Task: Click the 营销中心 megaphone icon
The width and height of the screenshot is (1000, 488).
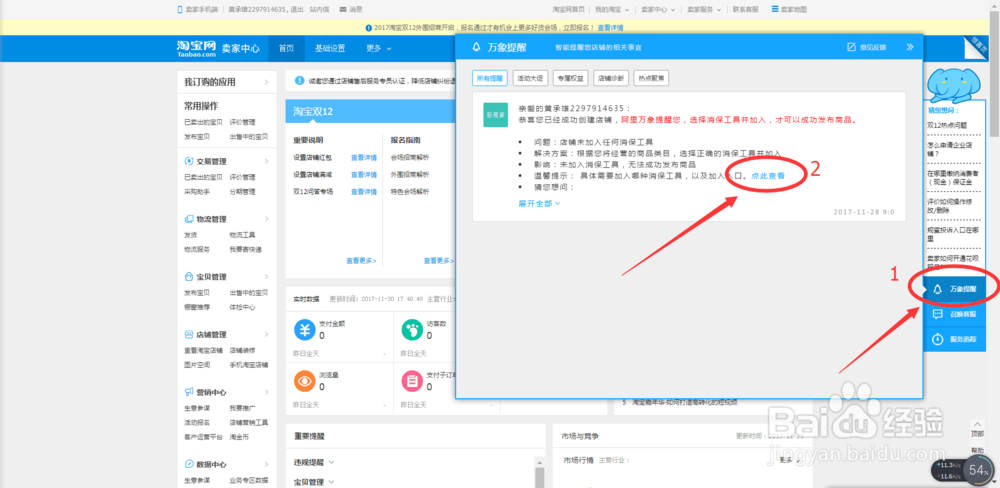Action: 189,392
